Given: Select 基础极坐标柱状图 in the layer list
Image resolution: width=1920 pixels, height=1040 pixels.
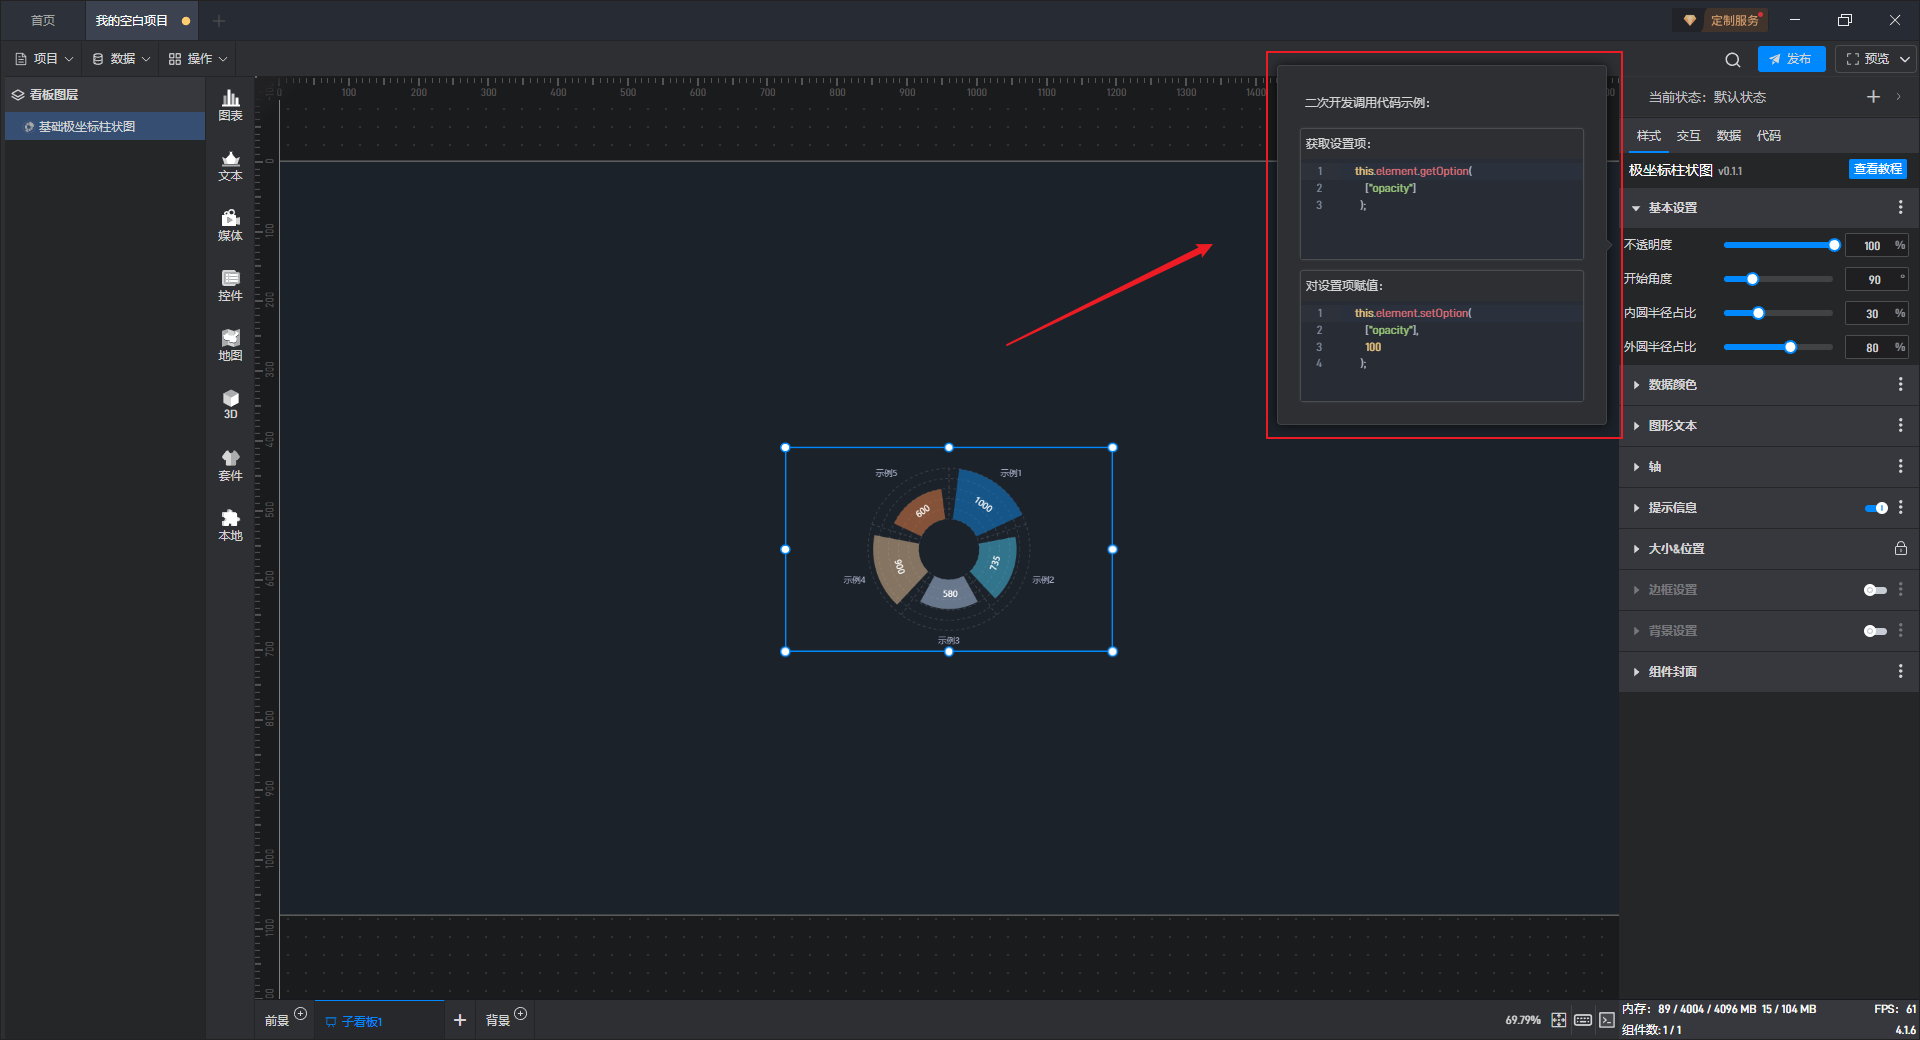Looking at the screenshot, I should point(105,127).
